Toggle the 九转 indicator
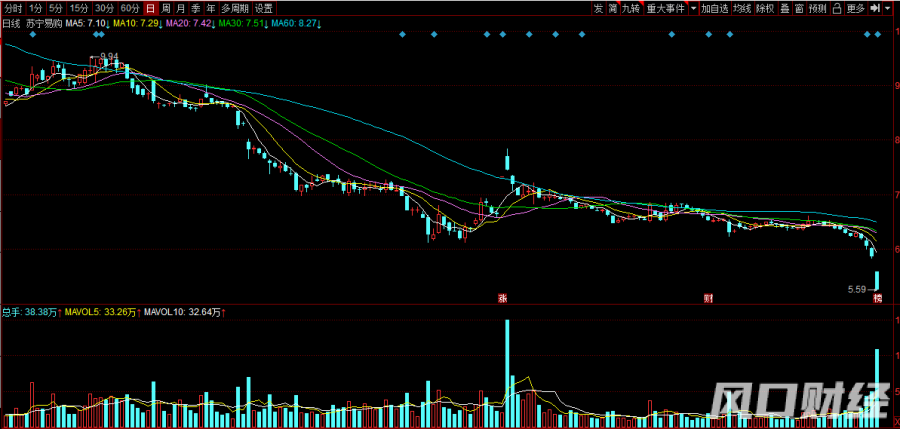The height and width of the screenshot is (429, 900). coord(630,8)
